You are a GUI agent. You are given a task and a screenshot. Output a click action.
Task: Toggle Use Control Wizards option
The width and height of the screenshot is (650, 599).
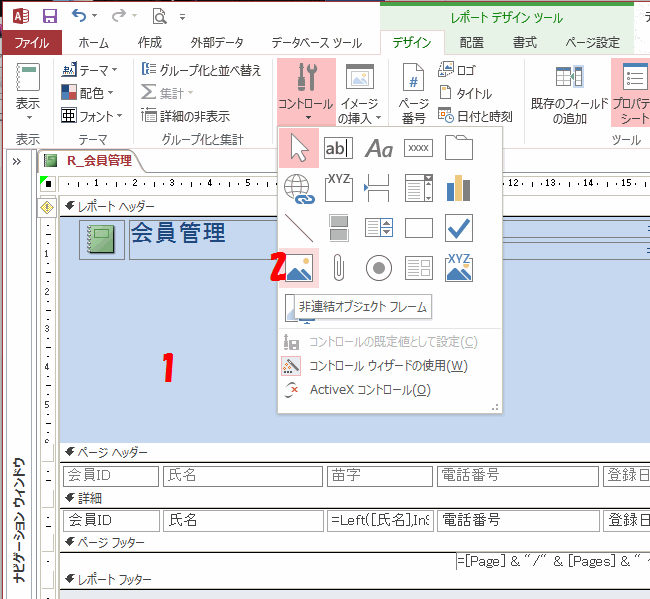tap(374, 366)
